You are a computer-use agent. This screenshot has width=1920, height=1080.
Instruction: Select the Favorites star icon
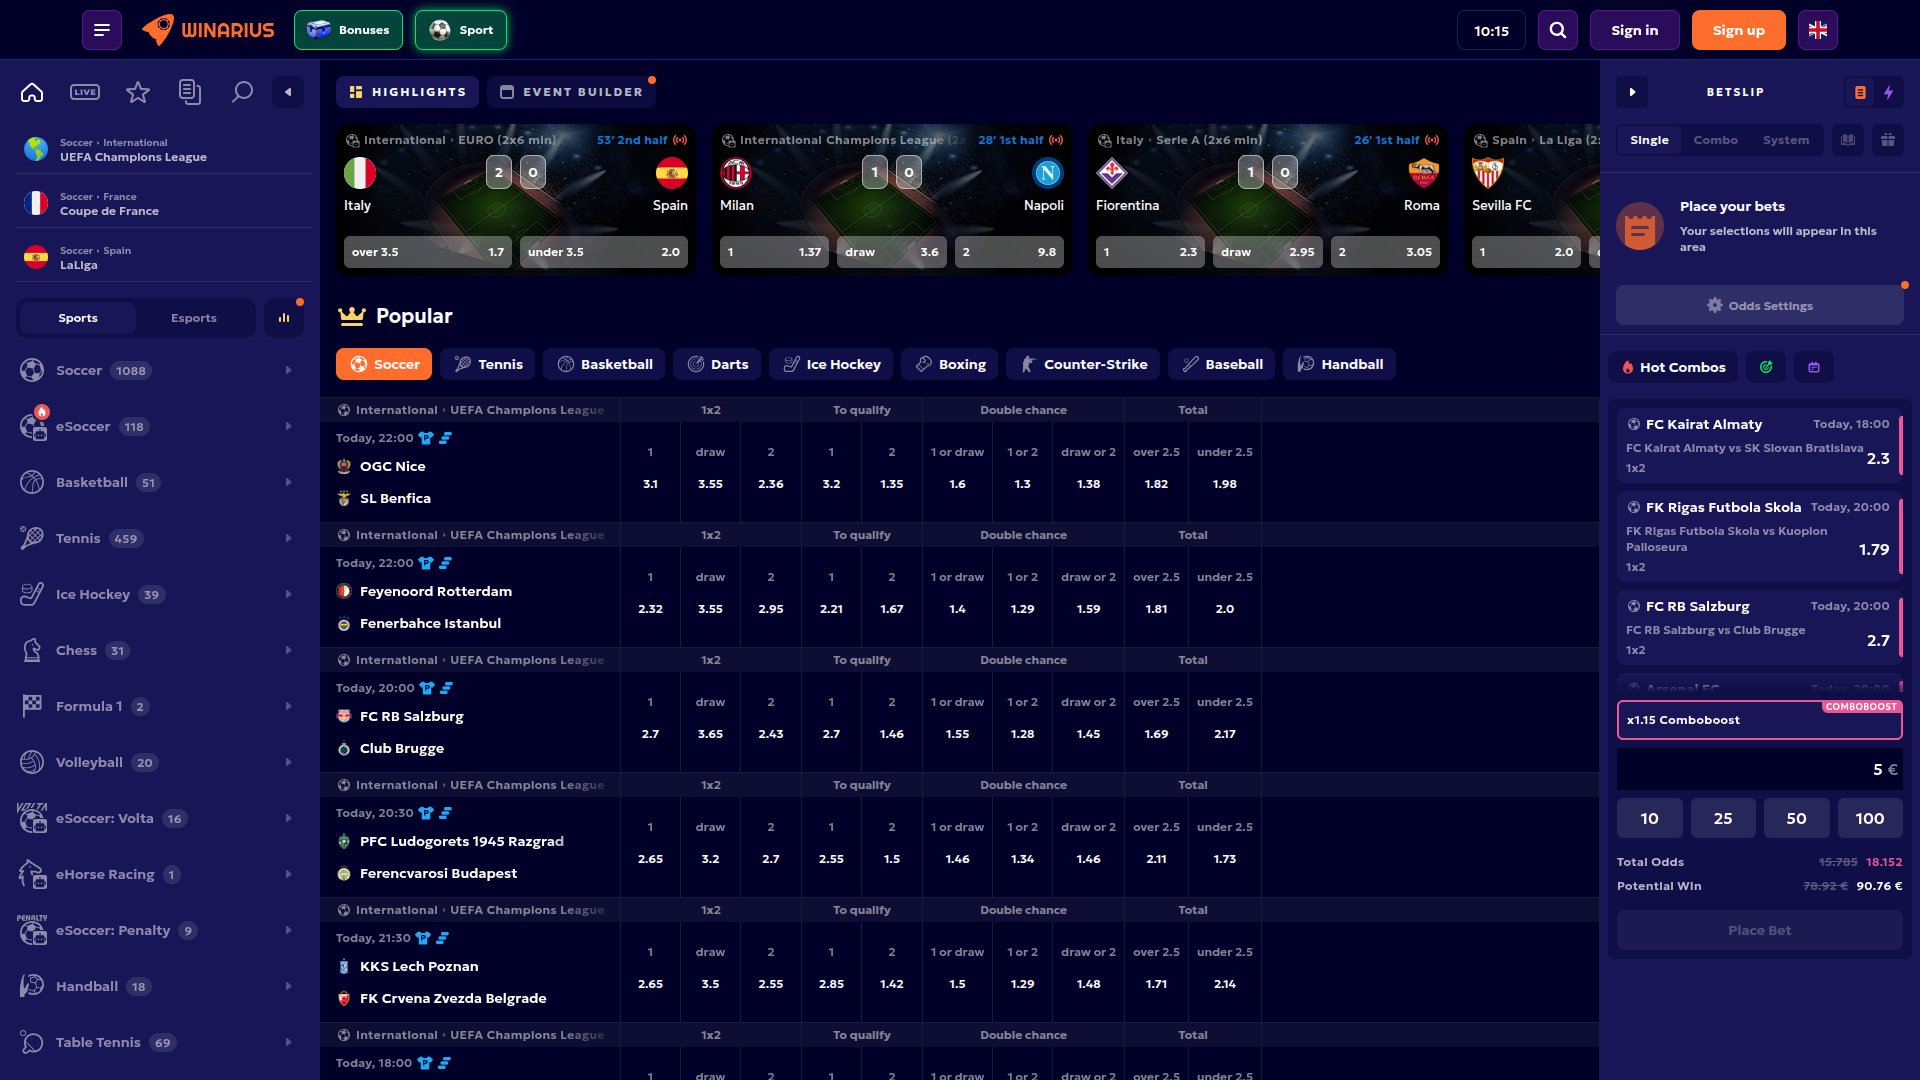(x=137, y=91)
